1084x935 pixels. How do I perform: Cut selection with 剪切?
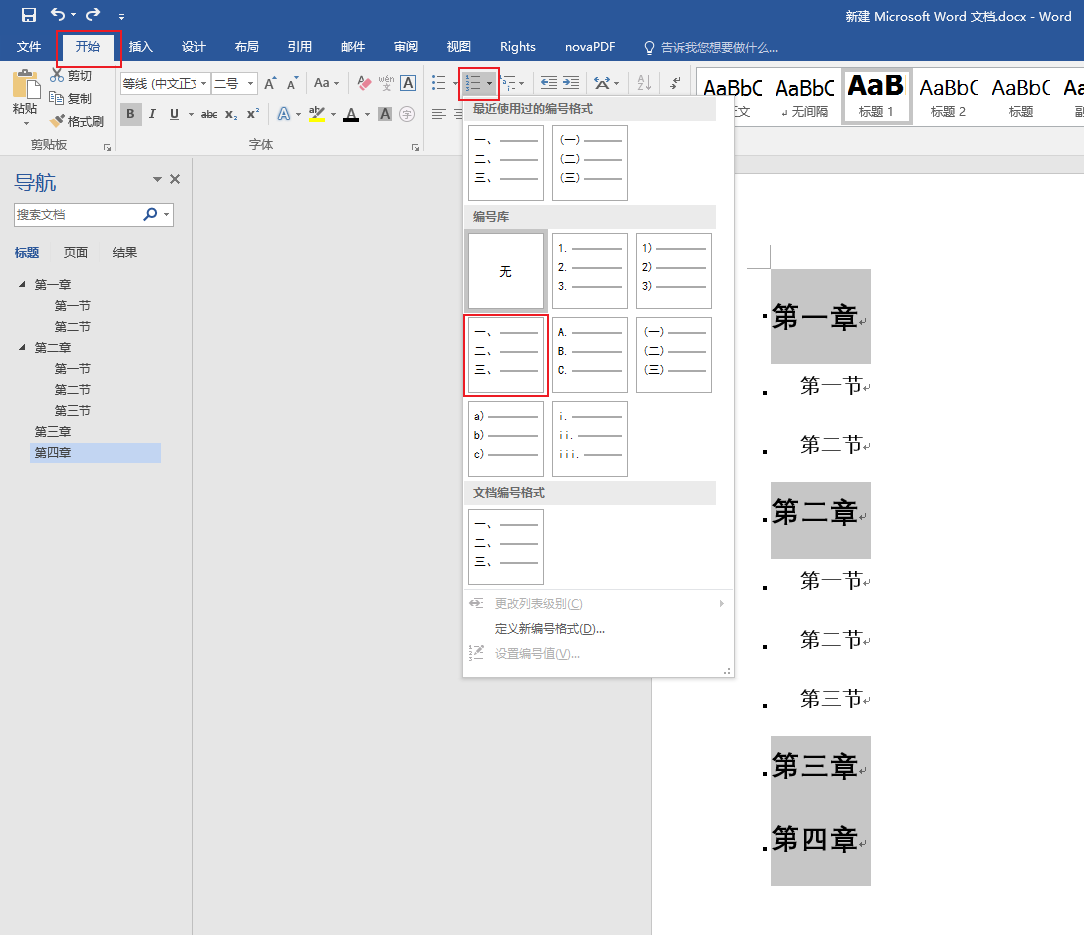click(71, 75)
